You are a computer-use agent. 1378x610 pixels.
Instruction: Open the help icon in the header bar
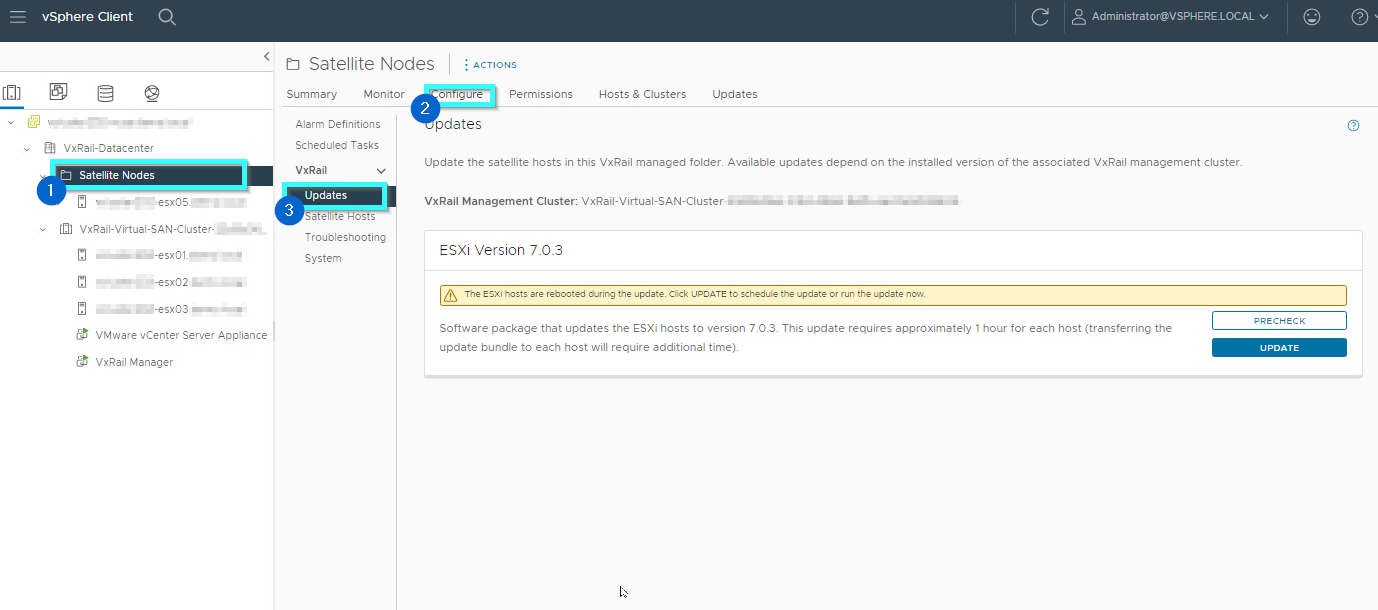click(1359, 17)
